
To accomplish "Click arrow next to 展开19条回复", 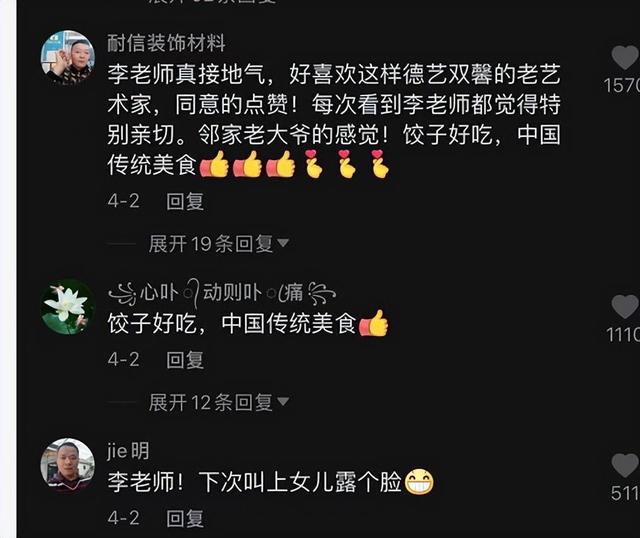I will (x=283, y=243).
